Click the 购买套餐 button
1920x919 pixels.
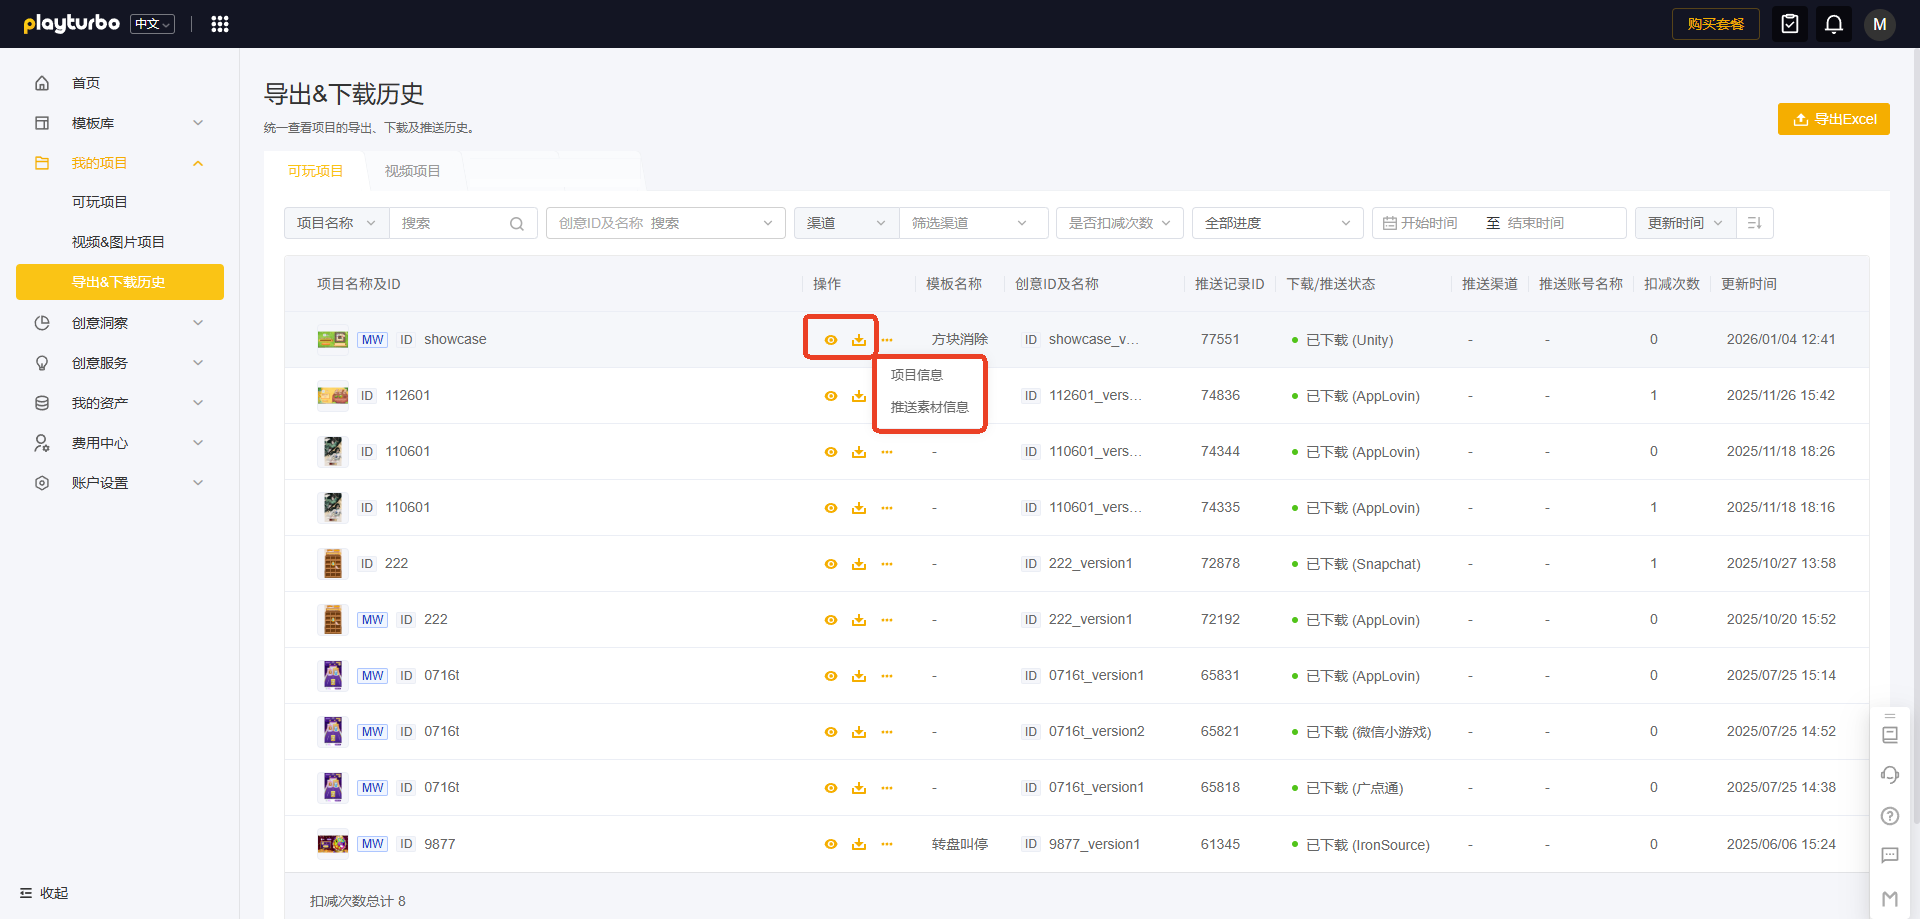[1715, 24]
